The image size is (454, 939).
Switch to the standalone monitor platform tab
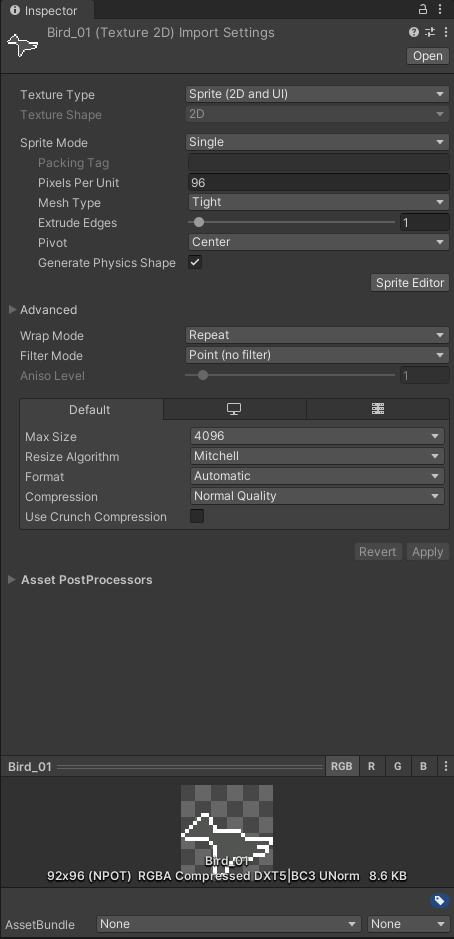click(234, 409)
